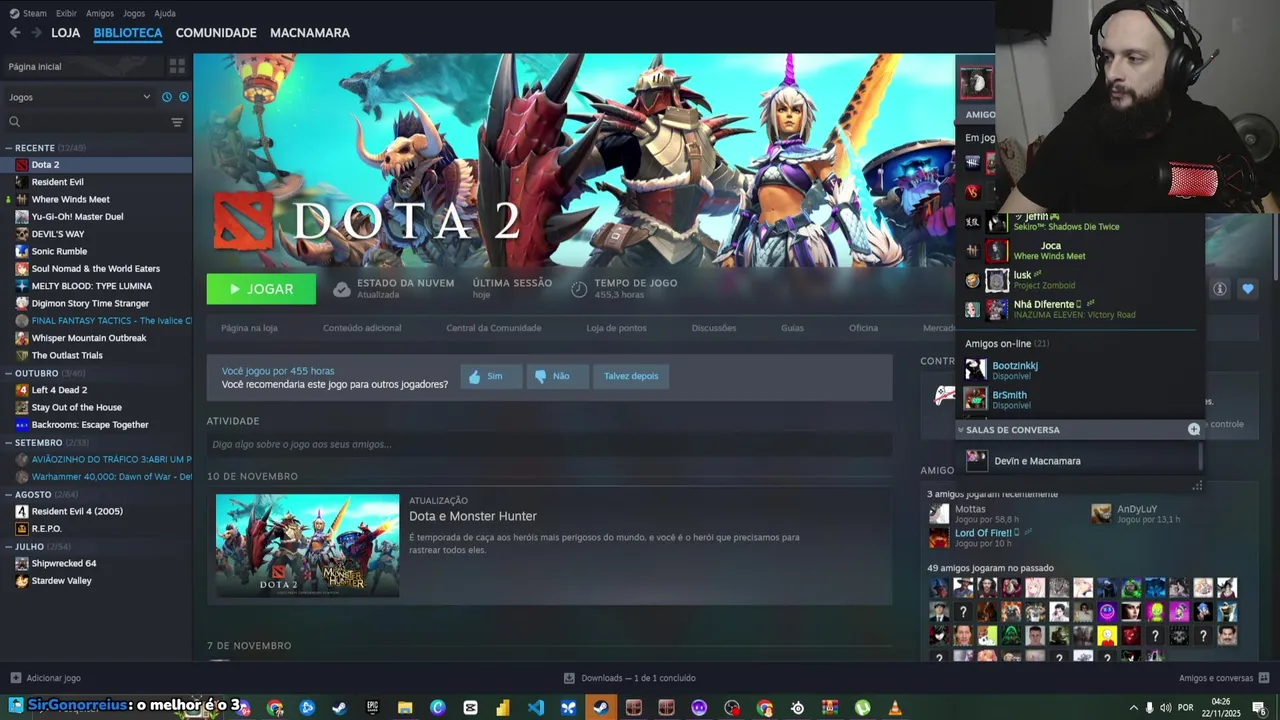Open the Dota Monster Hunter news thumbnail

307,546
